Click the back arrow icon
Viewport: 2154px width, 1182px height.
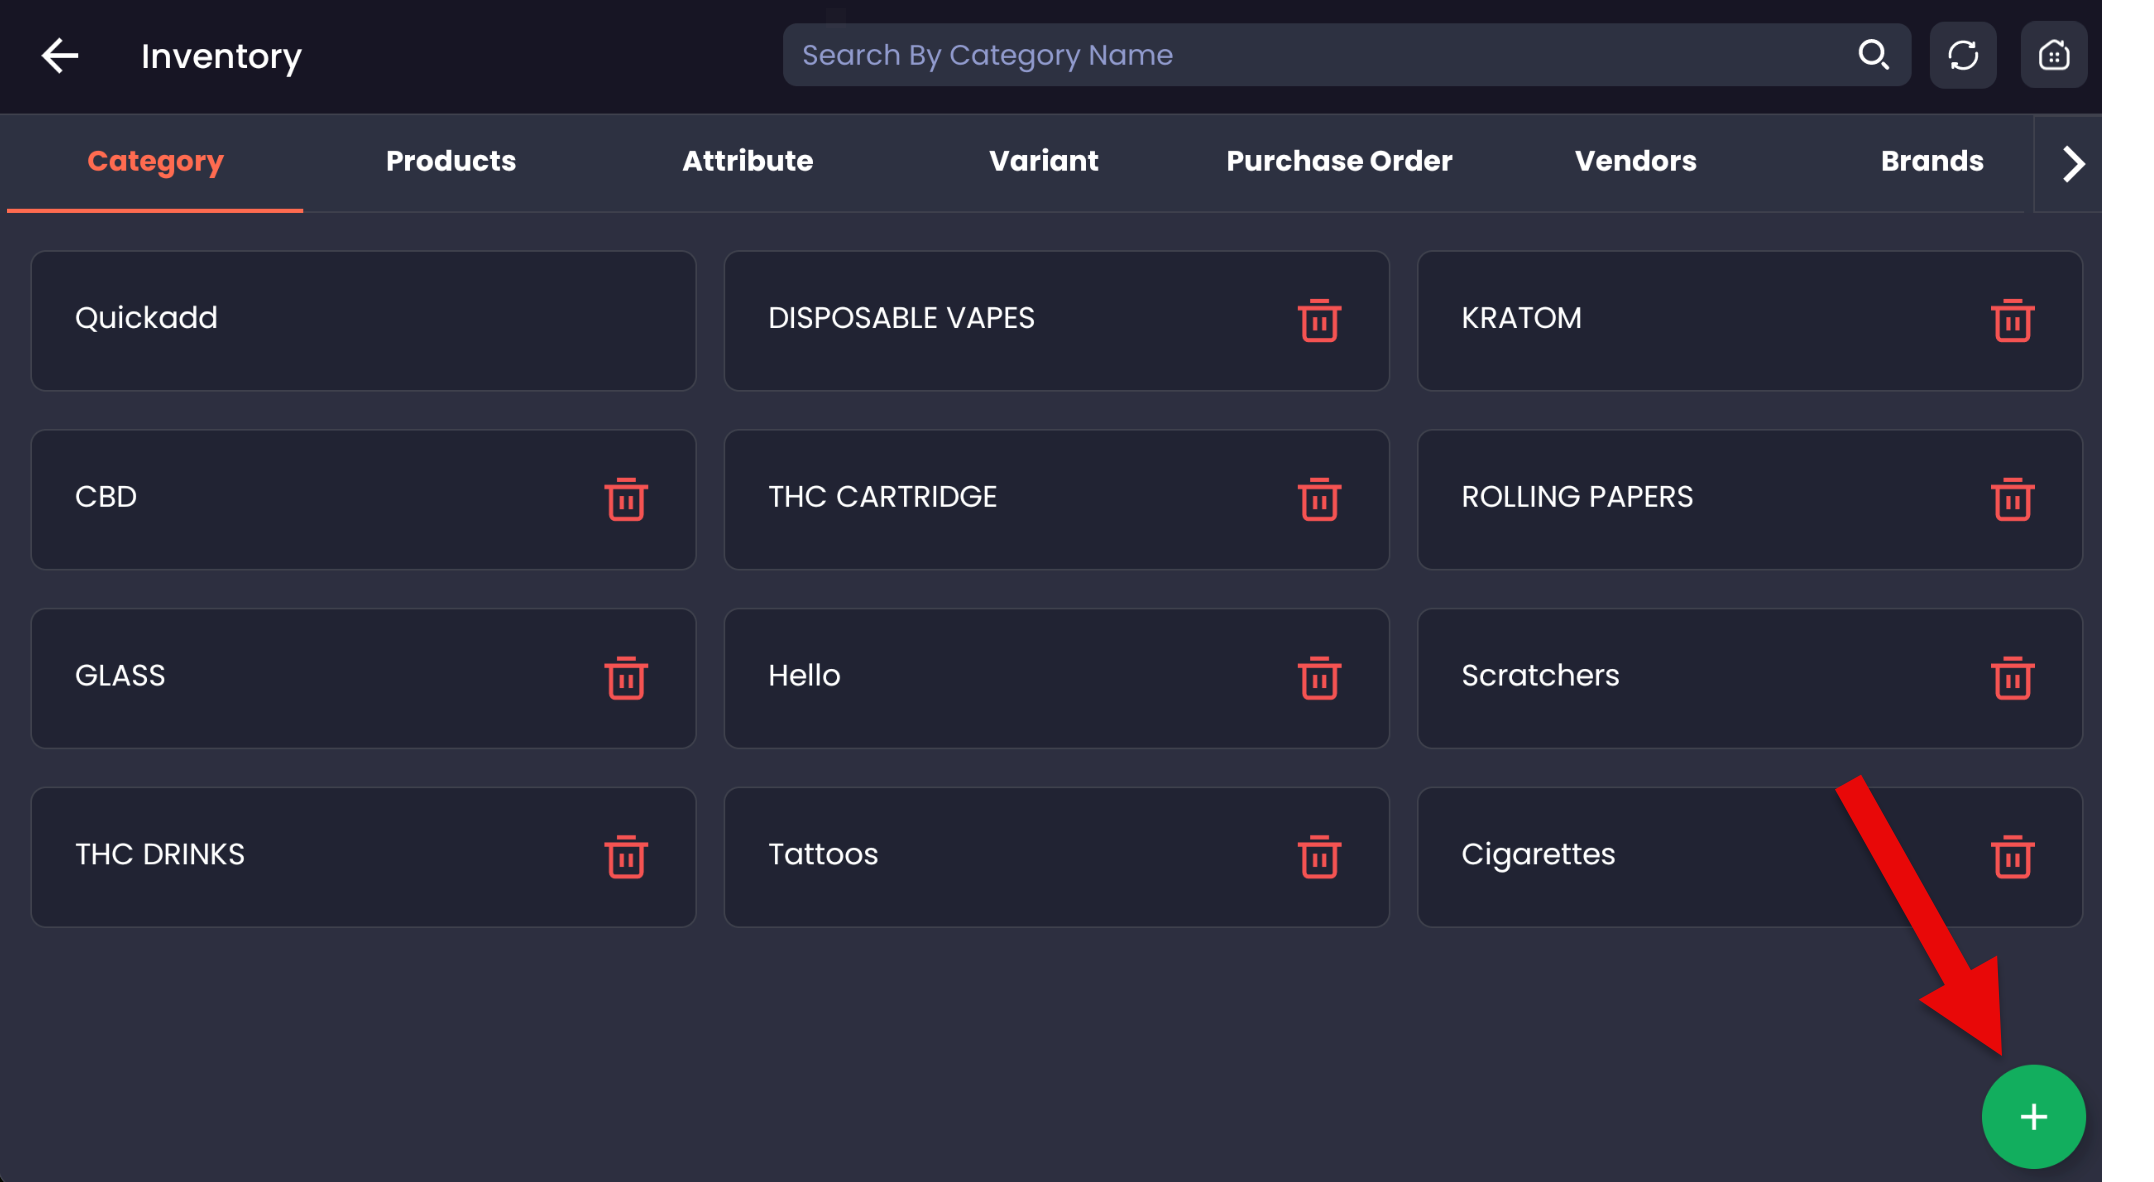click(x=60, y=56)
